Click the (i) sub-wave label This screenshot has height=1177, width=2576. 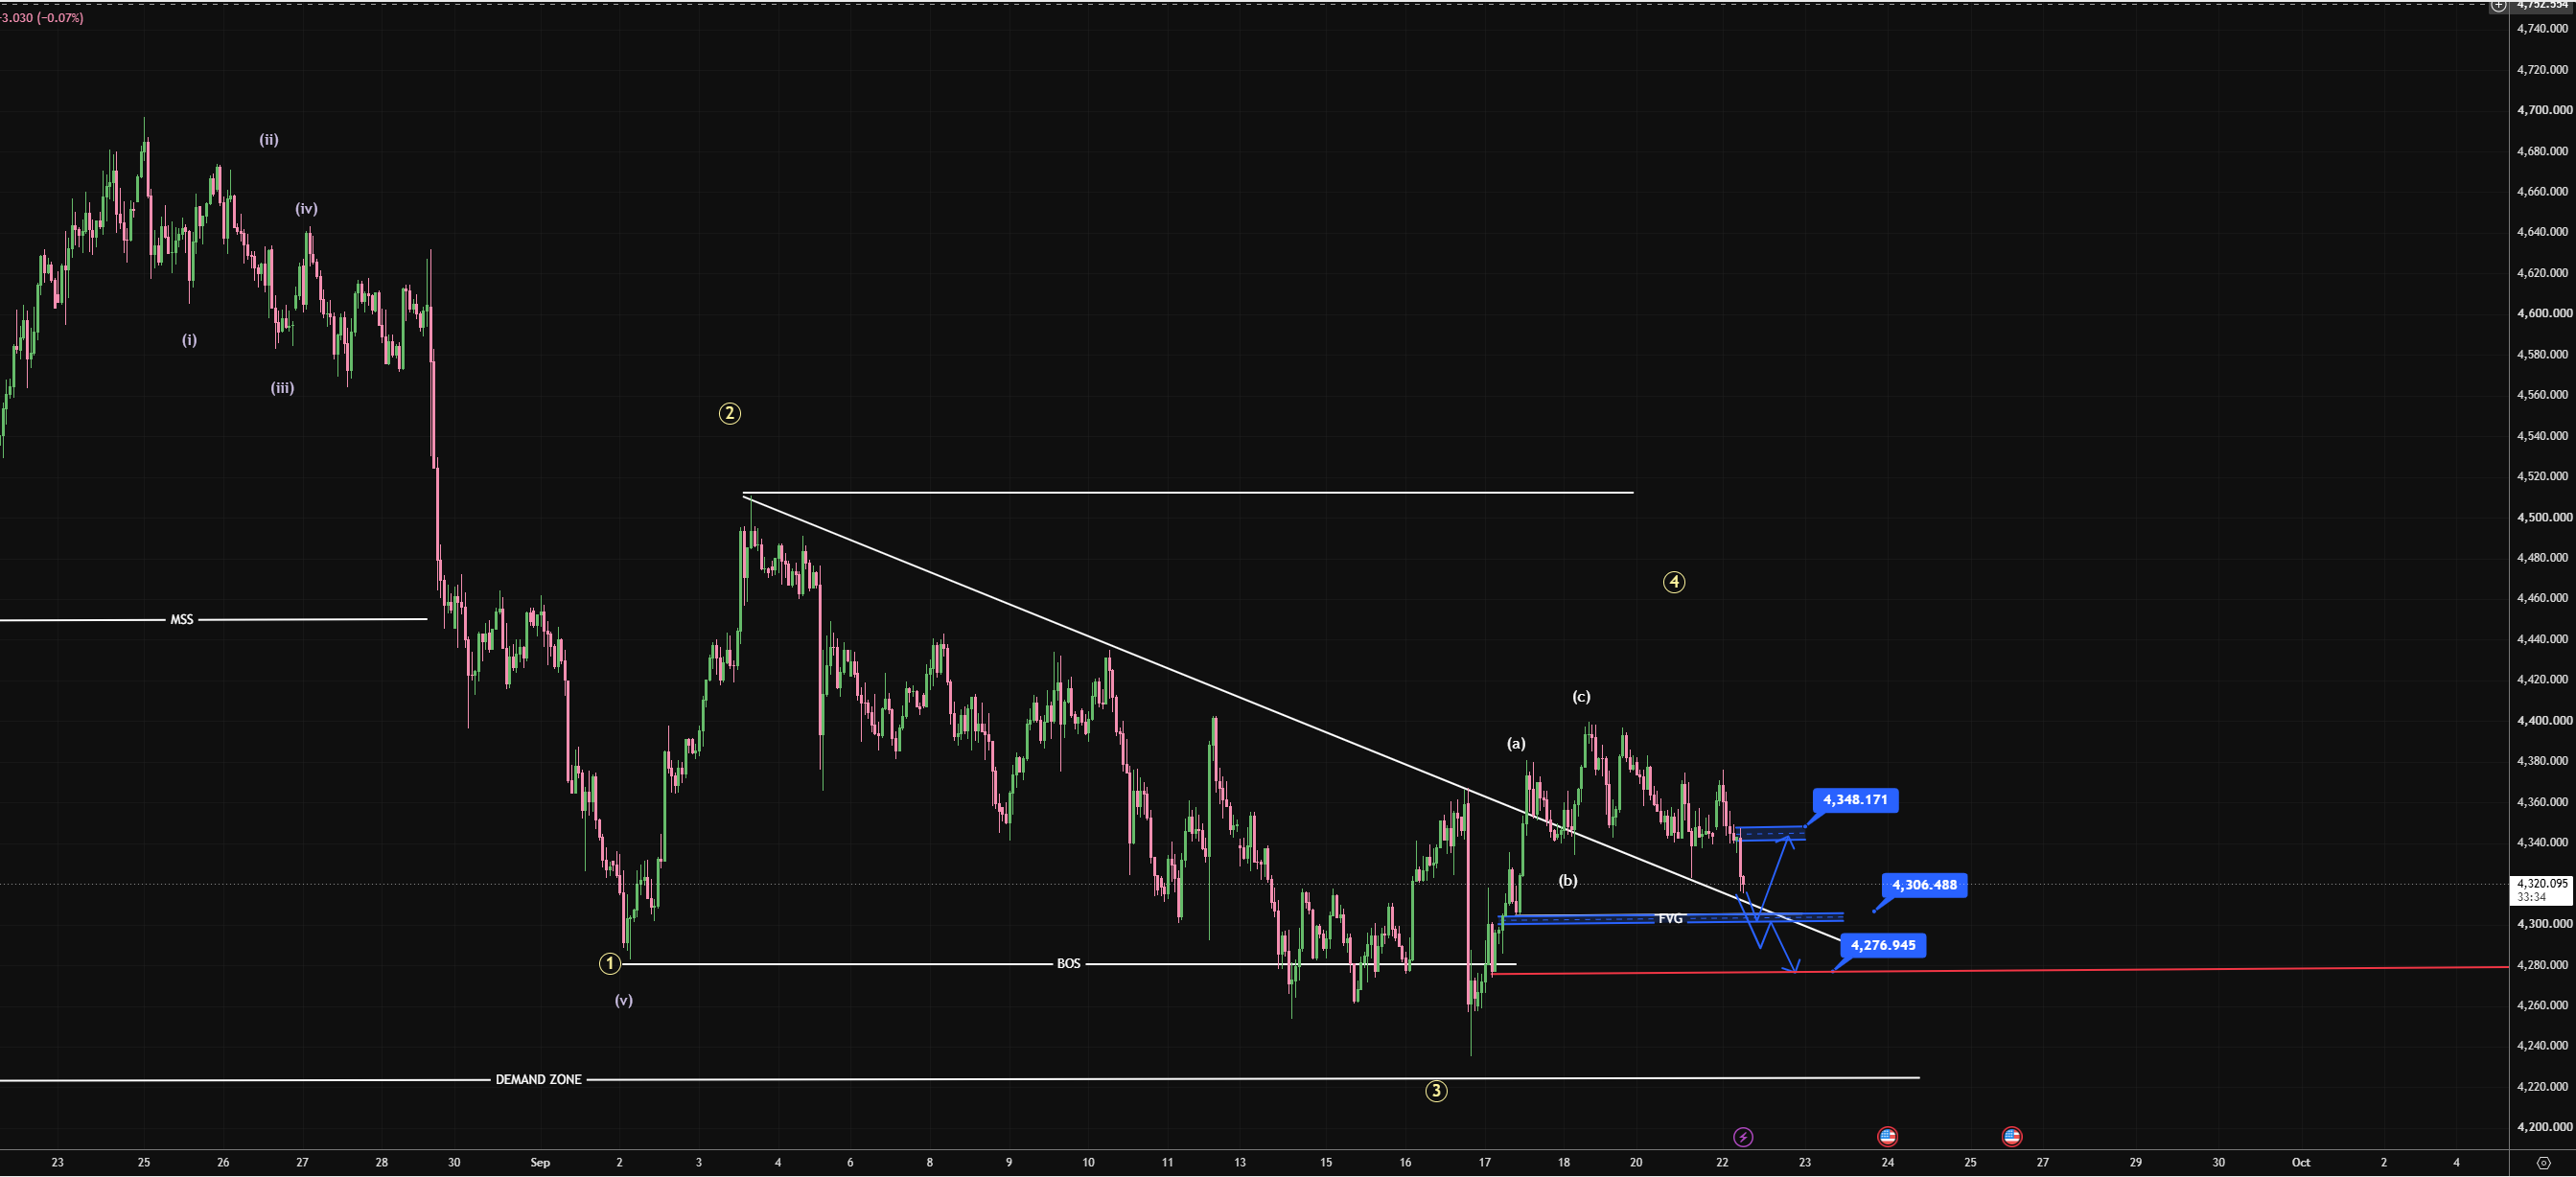pyautogui.click(x=189, y=340)
